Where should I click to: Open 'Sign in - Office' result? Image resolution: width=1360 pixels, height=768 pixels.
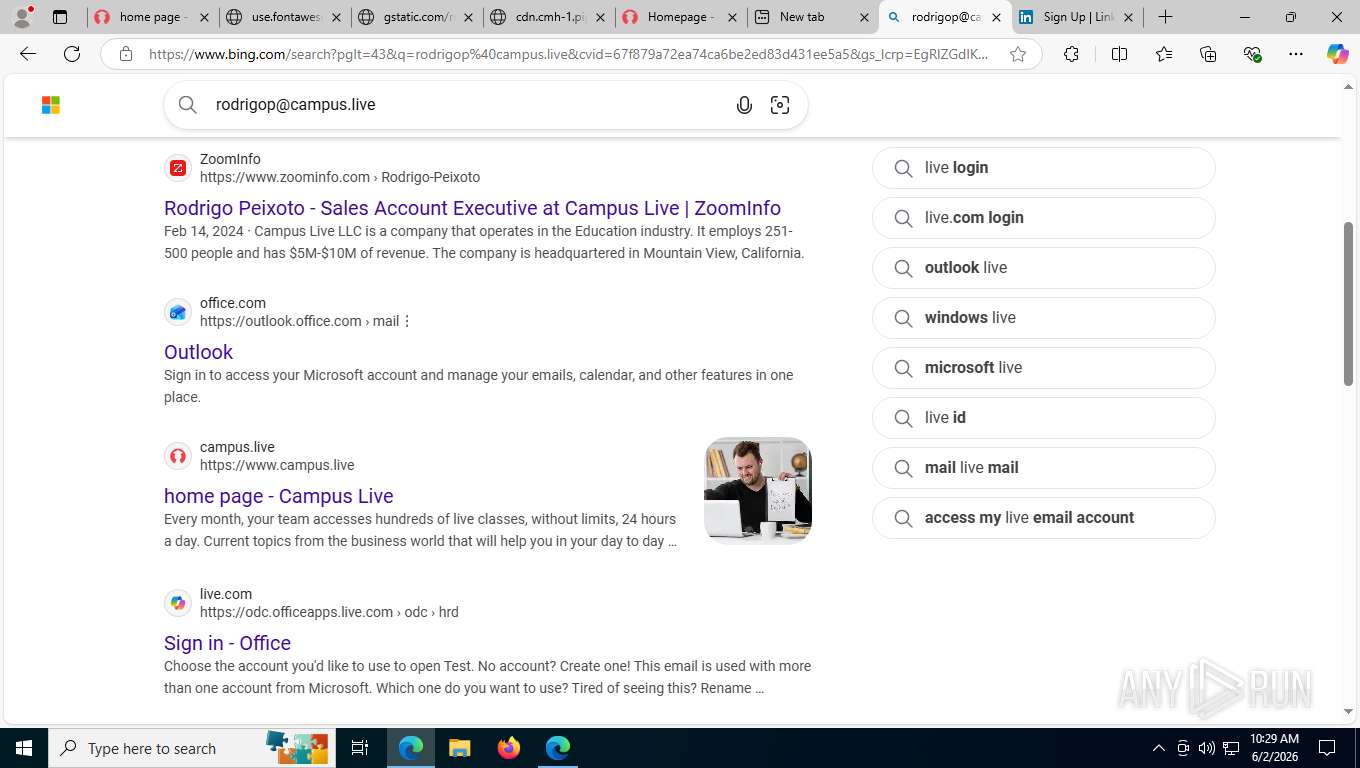(227, 643)
